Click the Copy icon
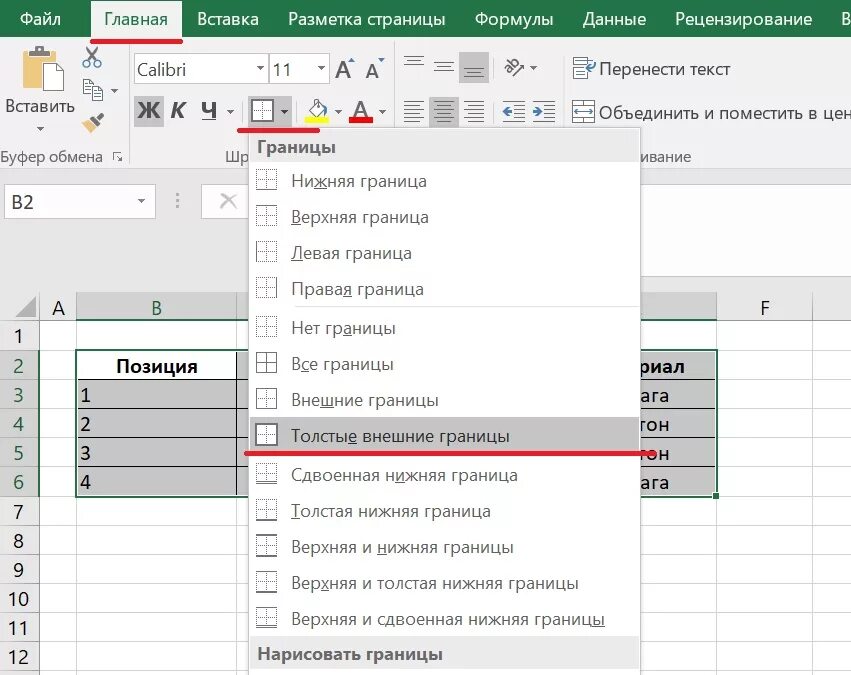851x675 pixels. 93,90
